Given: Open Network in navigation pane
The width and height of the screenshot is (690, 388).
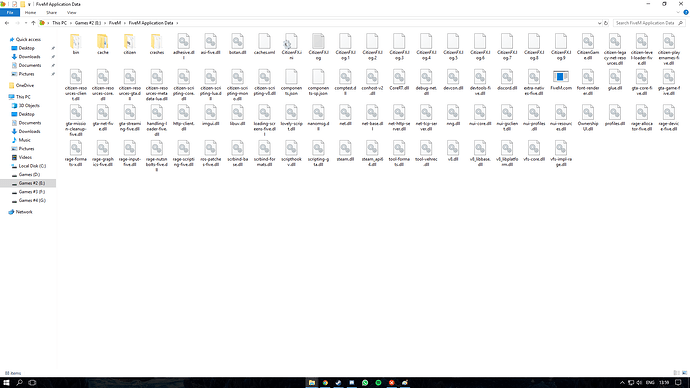Looking at the screenshot, I should (24, 212).
